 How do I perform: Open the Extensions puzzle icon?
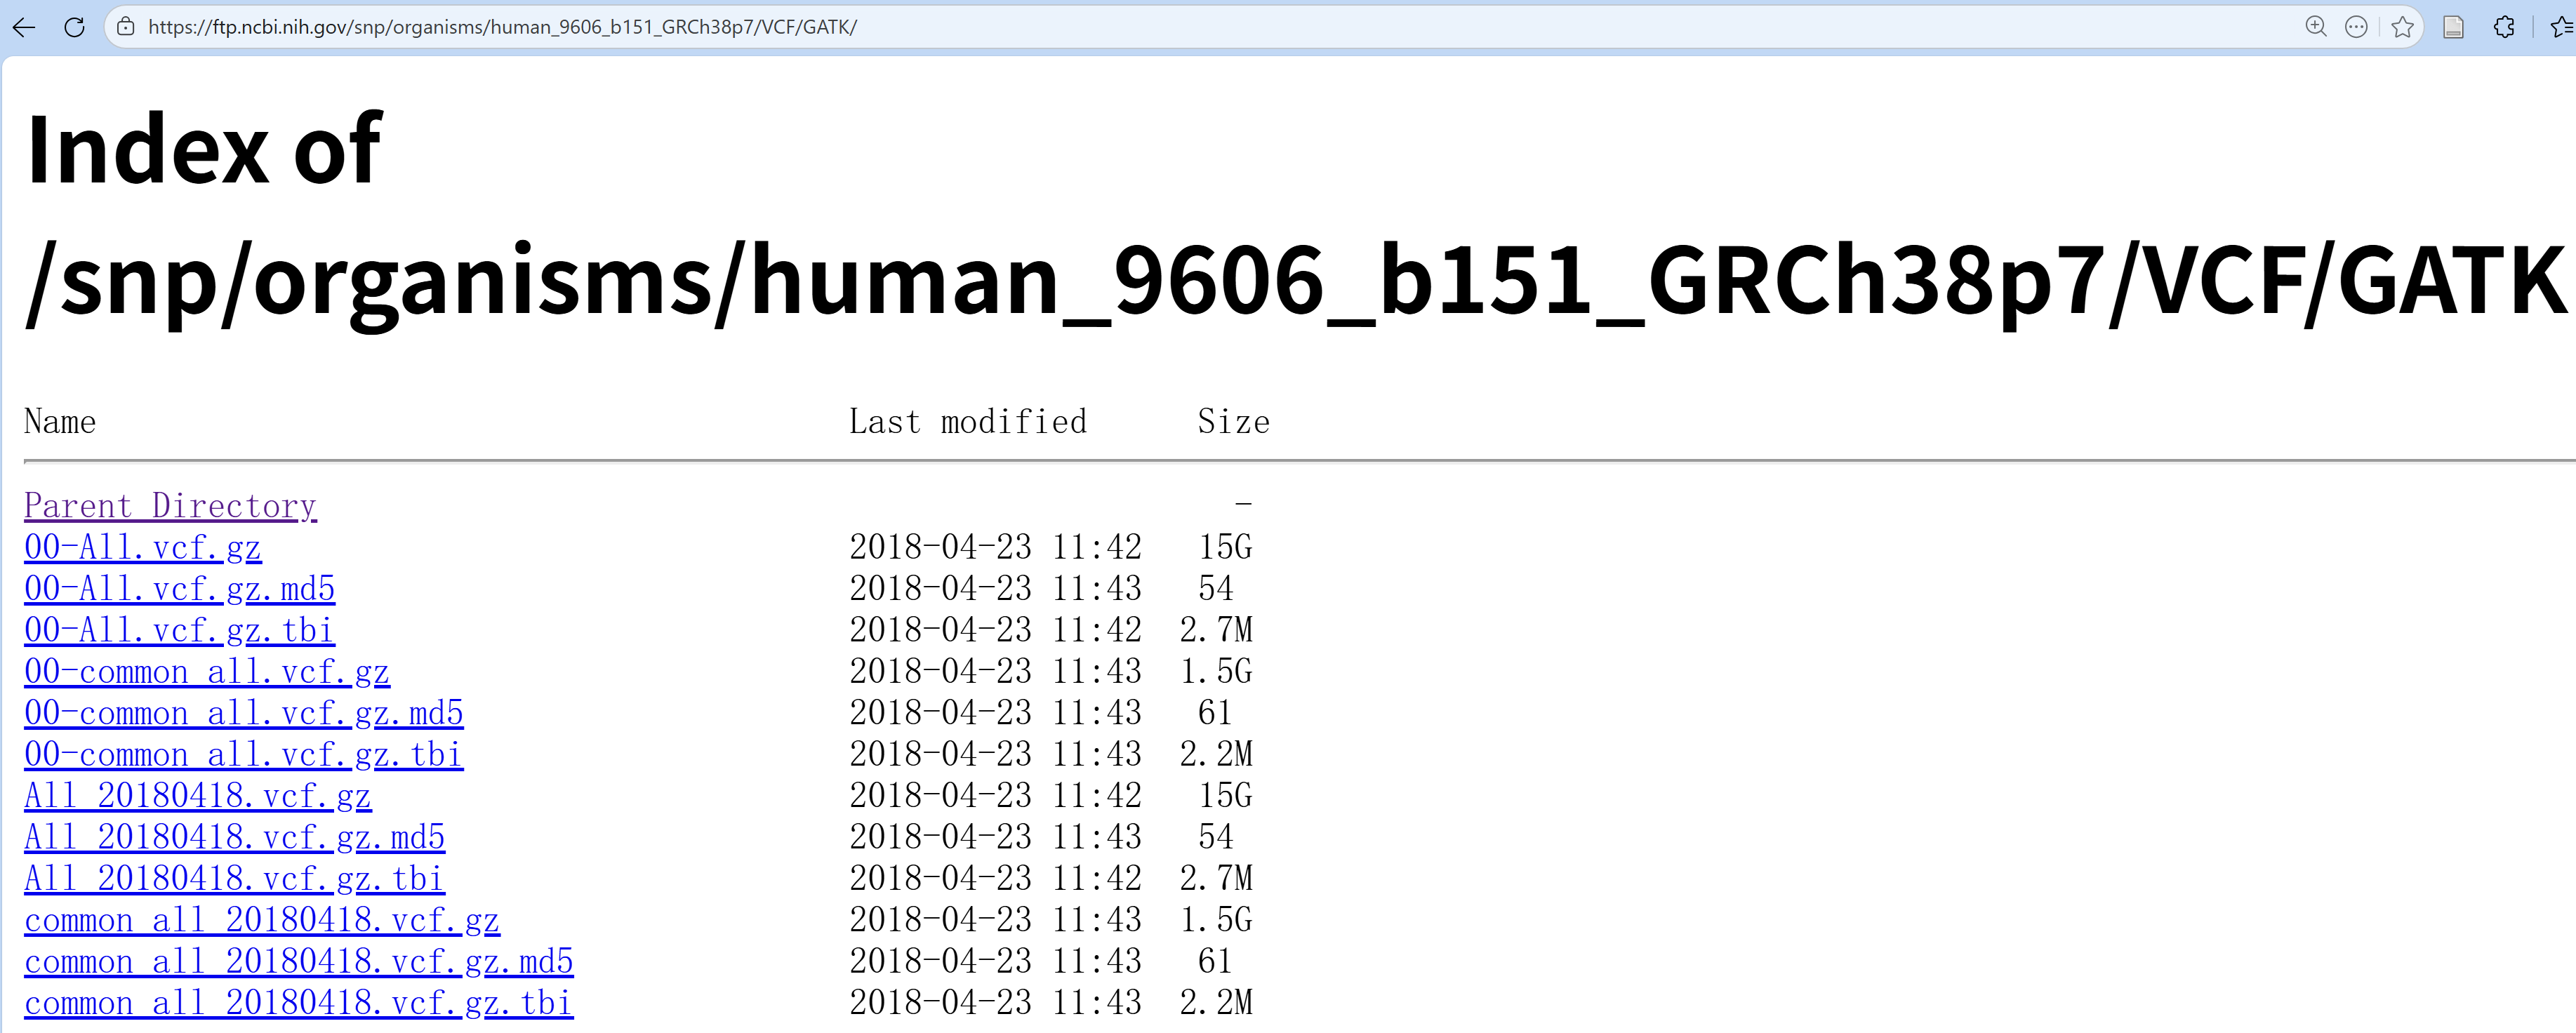click(2504, 27)
